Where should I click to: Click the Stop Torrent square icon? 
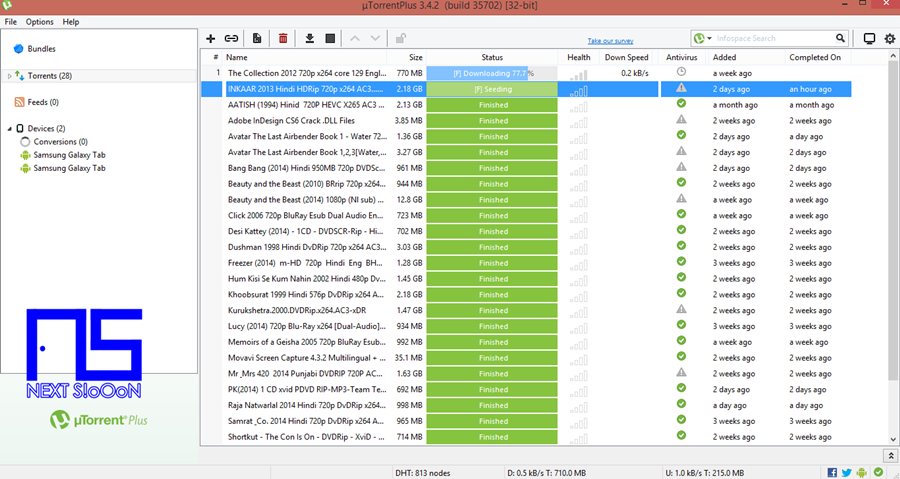[x=330, y=38]
